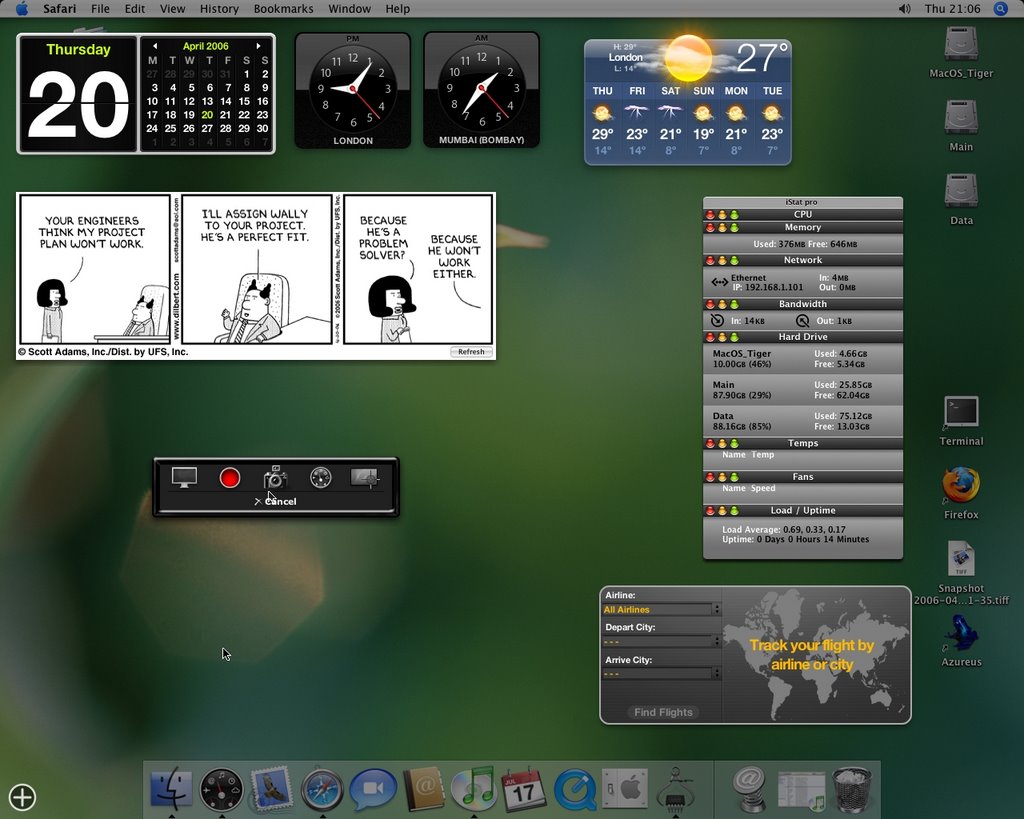Viewport: 1024px width, 819px height.
Task: Open Spotlight search in menu bar
Action: click(x=1000, y=8)
